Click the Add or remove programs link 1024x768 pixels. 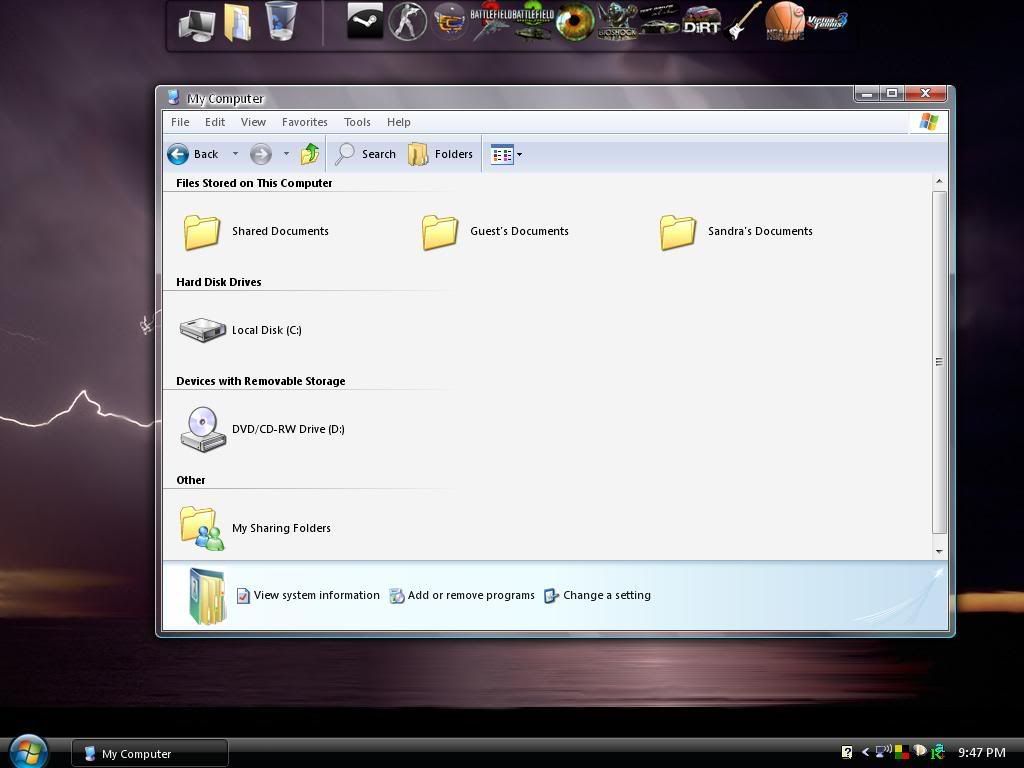point(470,595)
